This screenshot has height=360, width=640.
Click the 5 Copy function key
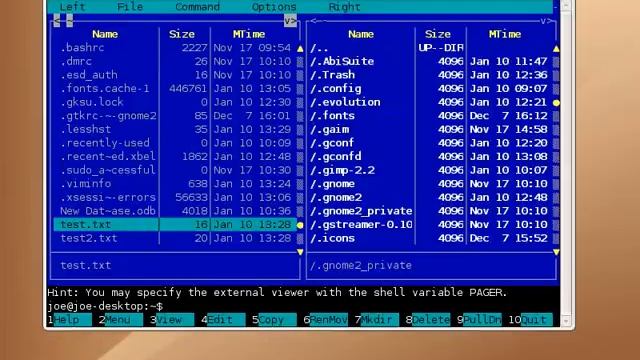pyautogui.click(x=274, y=320)
